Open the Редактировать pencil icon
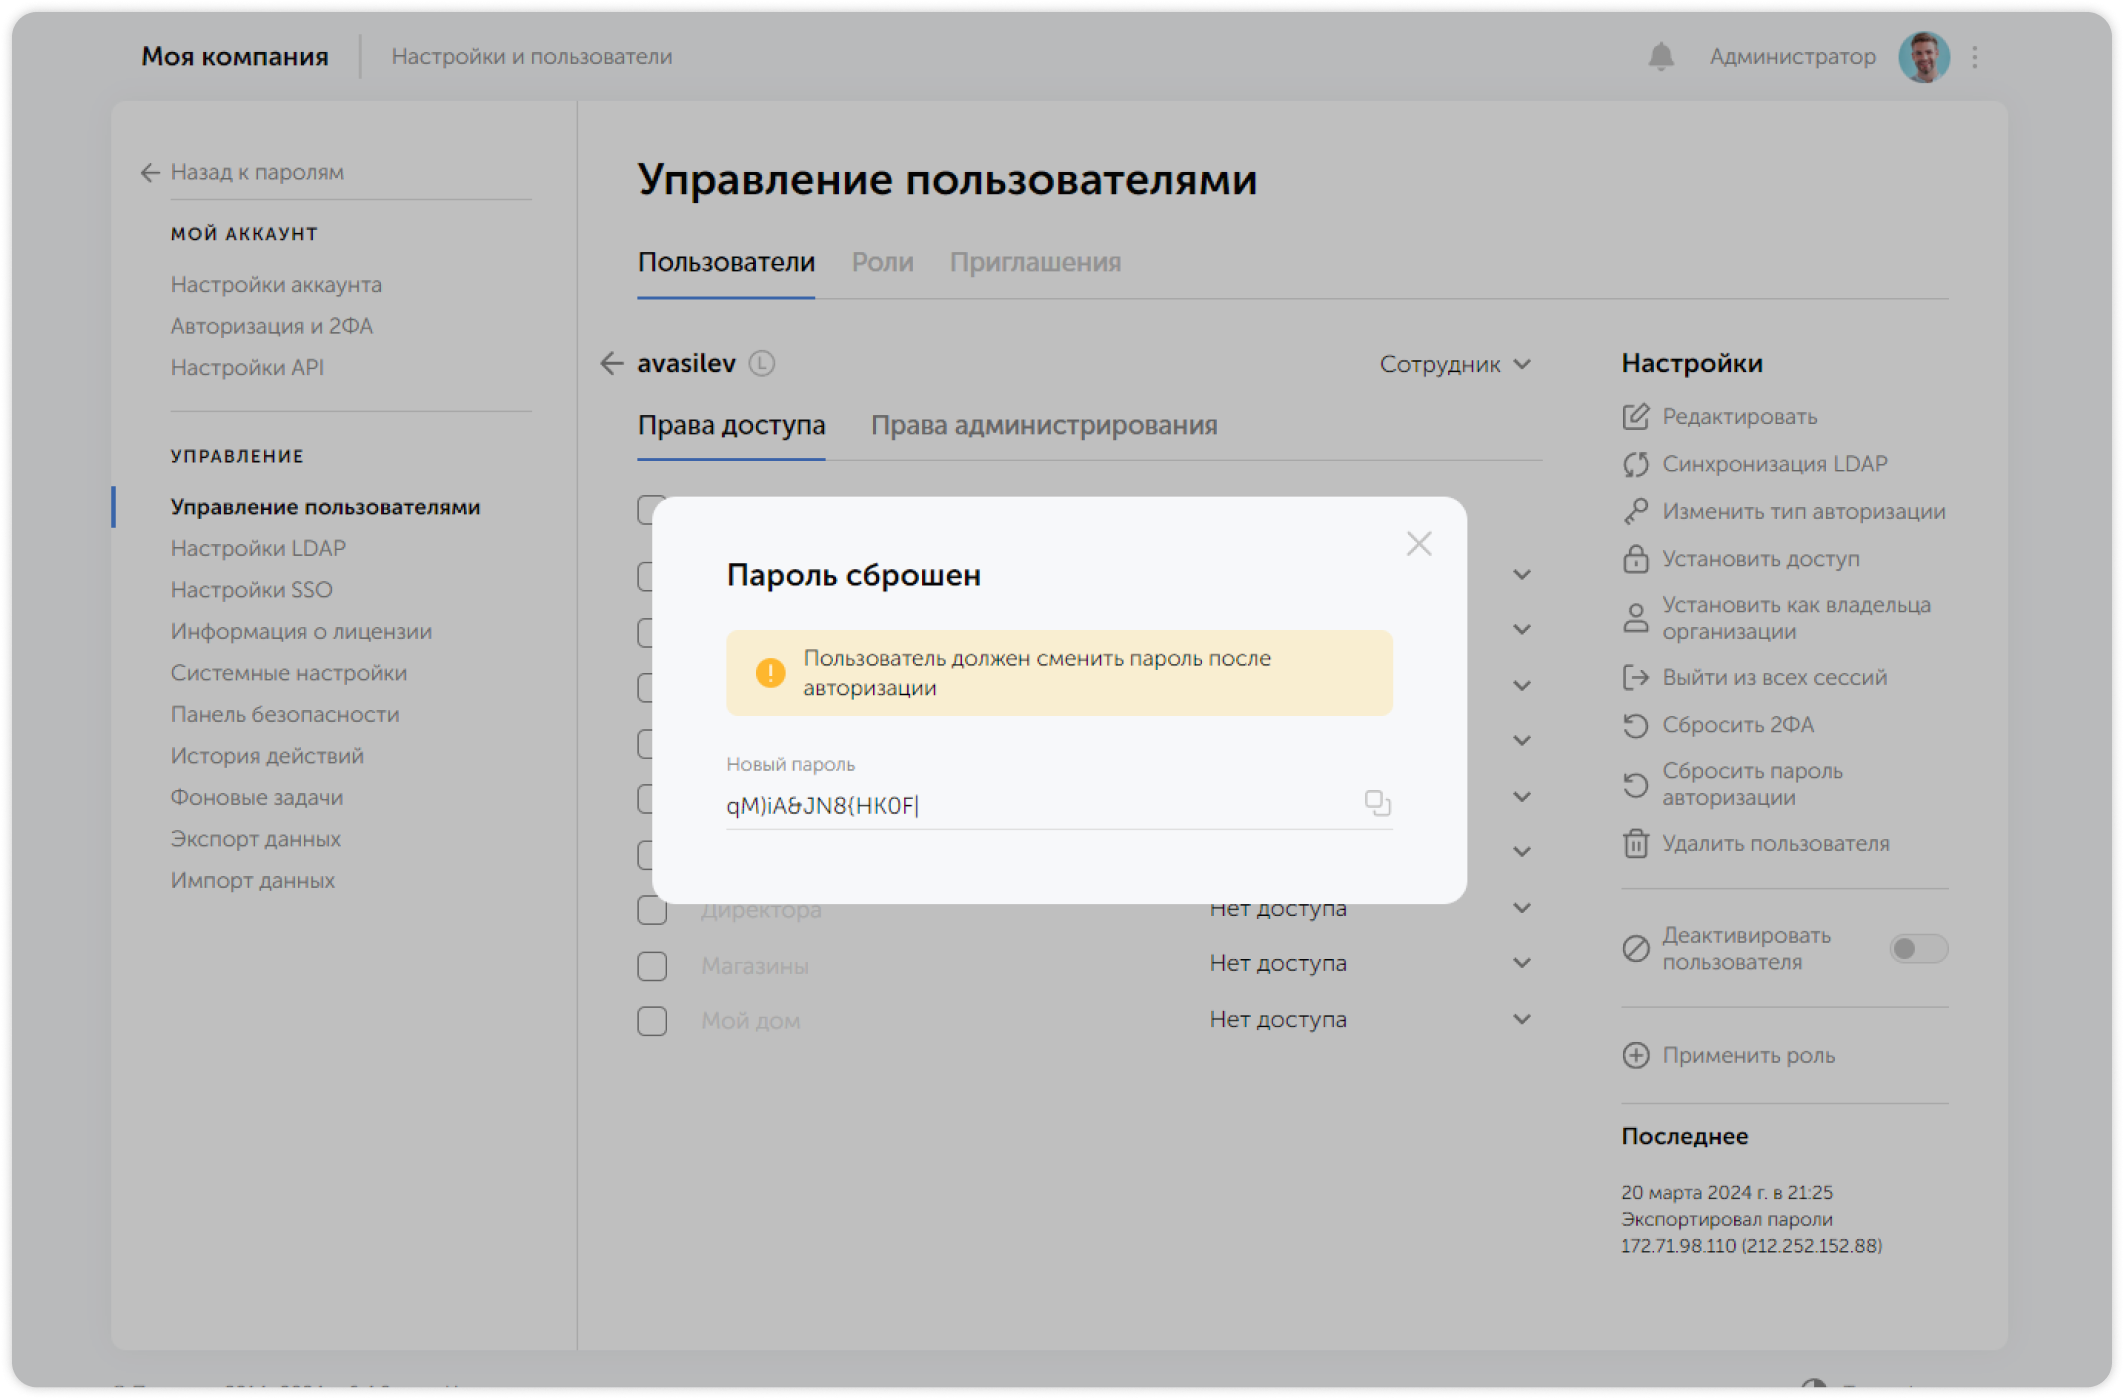This screenshot has height=1400, width=2124. (x=1636, y=417)
